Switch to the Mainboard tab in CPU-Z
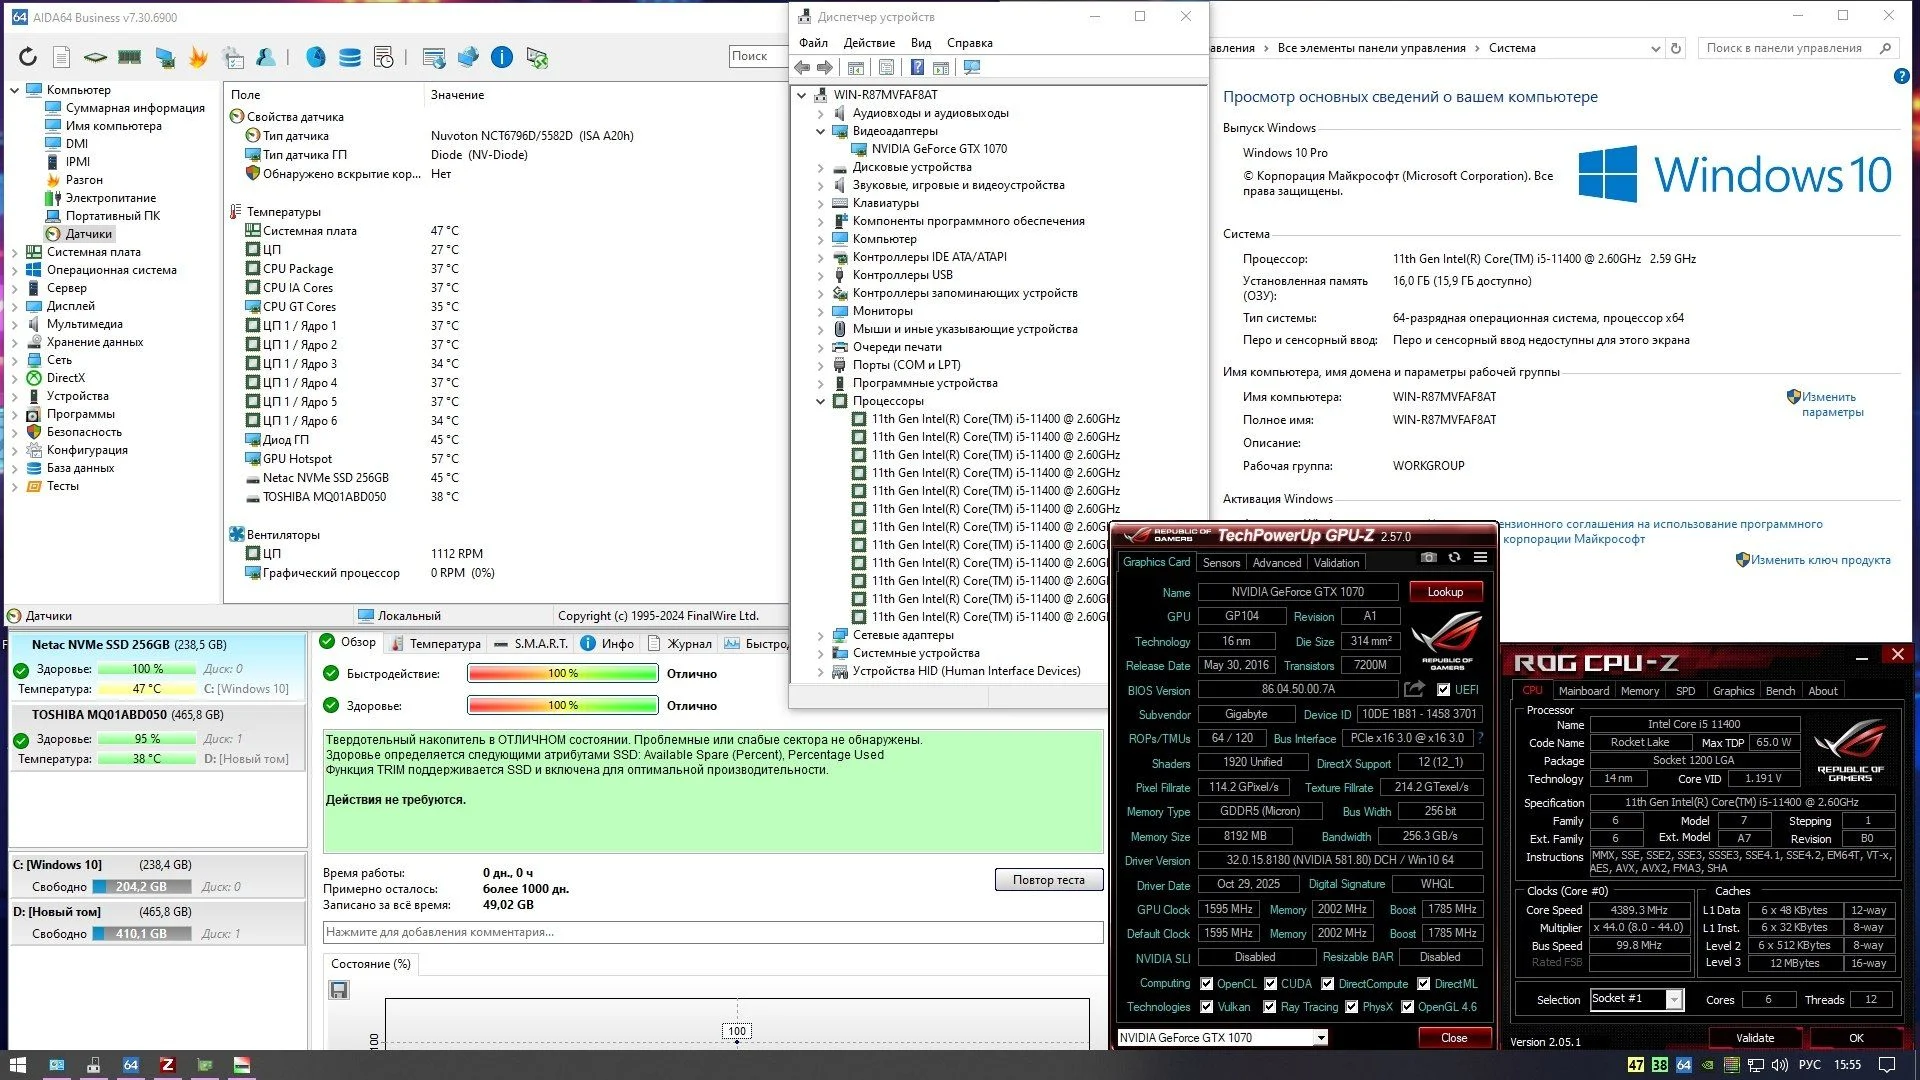This screenshot has width=1920, height=1080. (1584, 691)
